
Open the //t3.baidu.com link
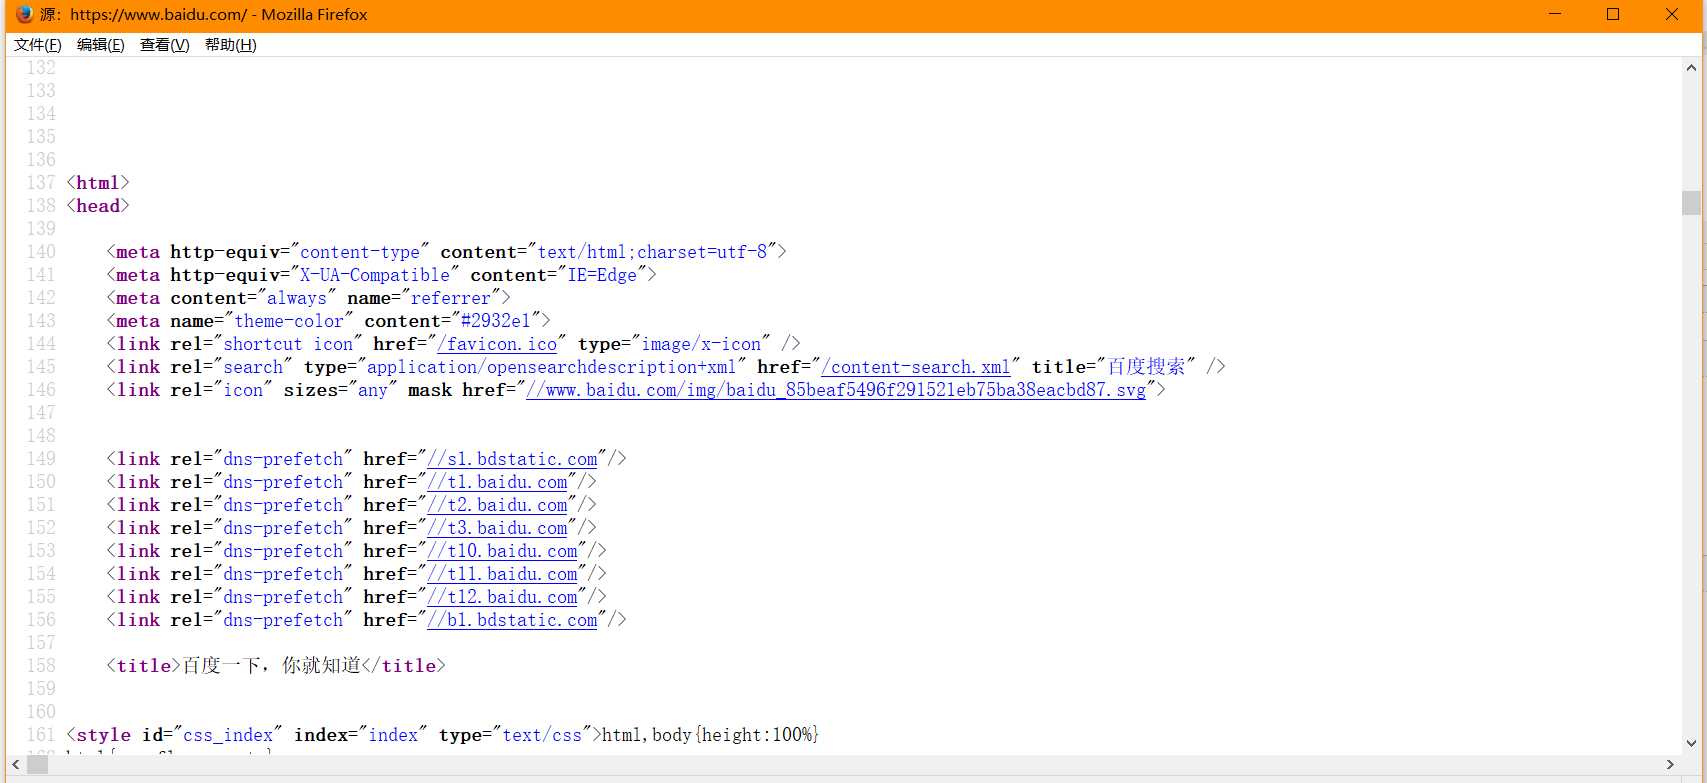497,528
